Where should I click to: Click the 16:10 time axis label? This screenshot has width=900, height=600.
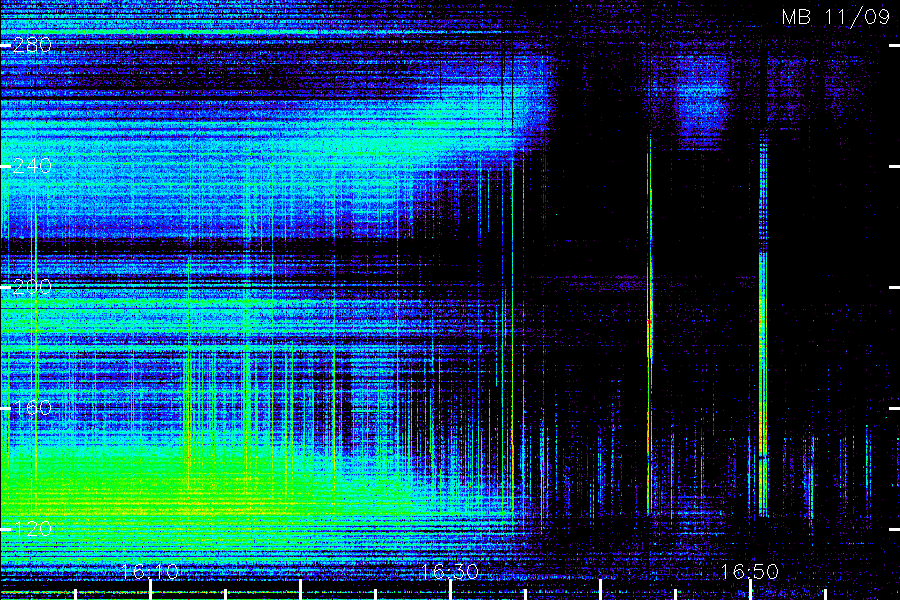pyautogui.click(x=150, y=571)
